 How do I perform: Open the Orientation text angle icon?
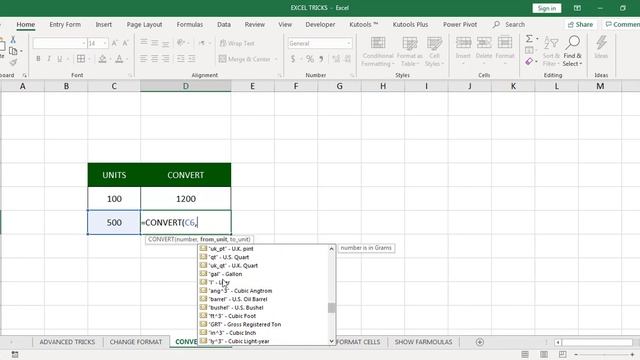coord(181,42)
